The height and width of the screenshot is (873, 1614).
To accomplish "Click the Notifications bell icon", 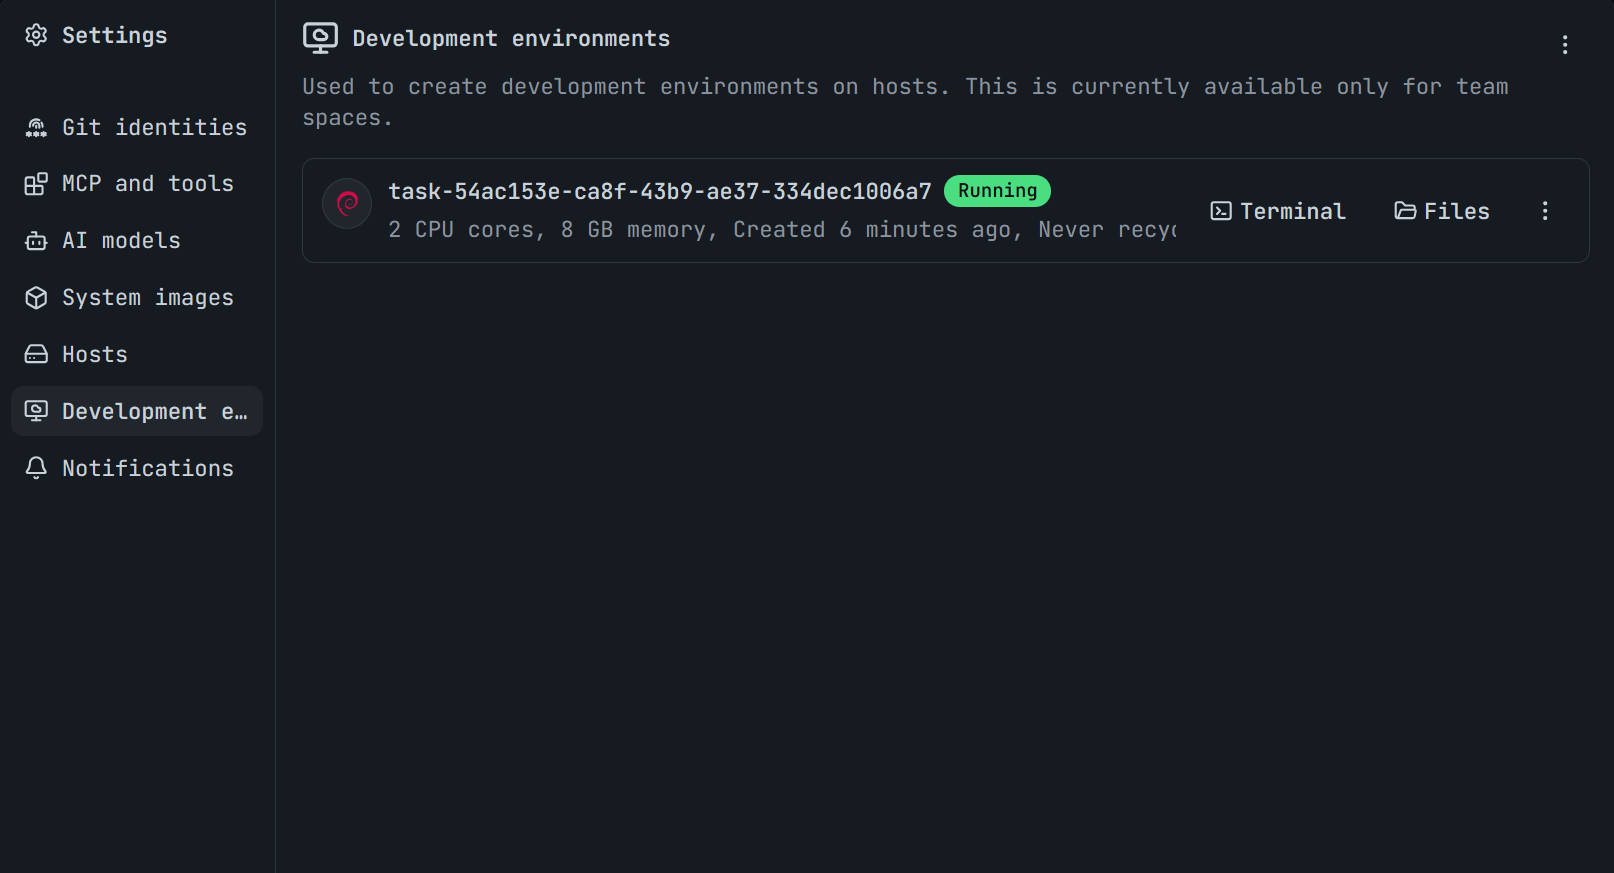I will tap(36, 468).
